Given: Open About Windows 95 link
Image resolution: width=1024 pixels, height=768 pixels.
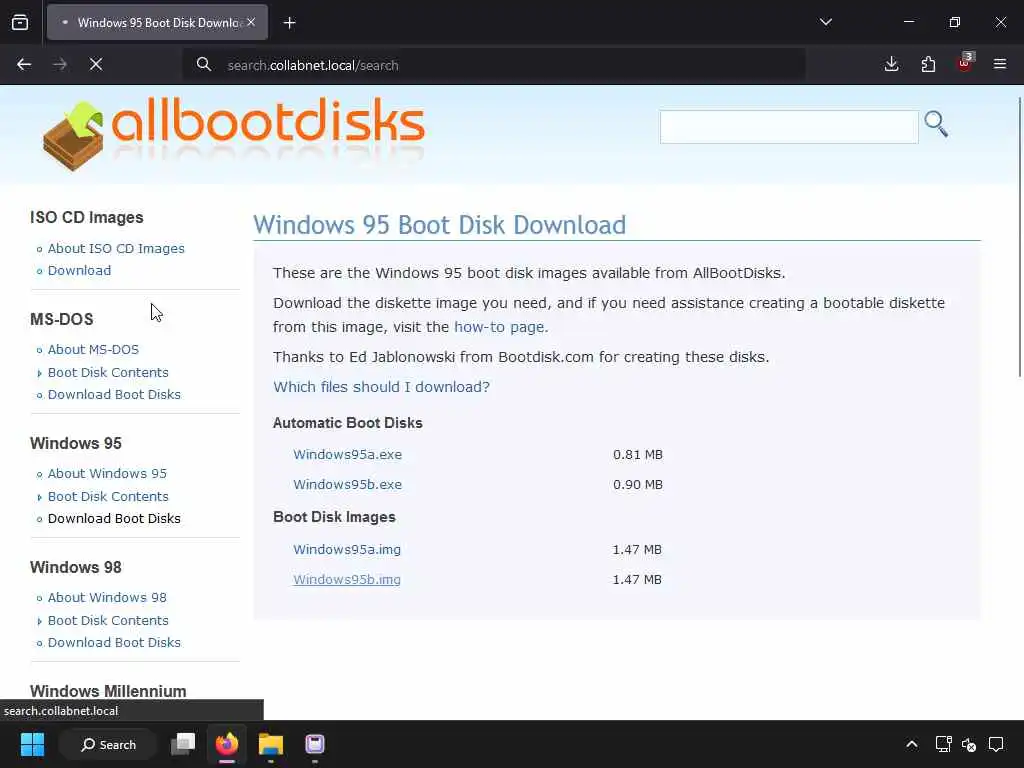Looking at the screenshot, I should pyautogui.click(x=107, y=473).
